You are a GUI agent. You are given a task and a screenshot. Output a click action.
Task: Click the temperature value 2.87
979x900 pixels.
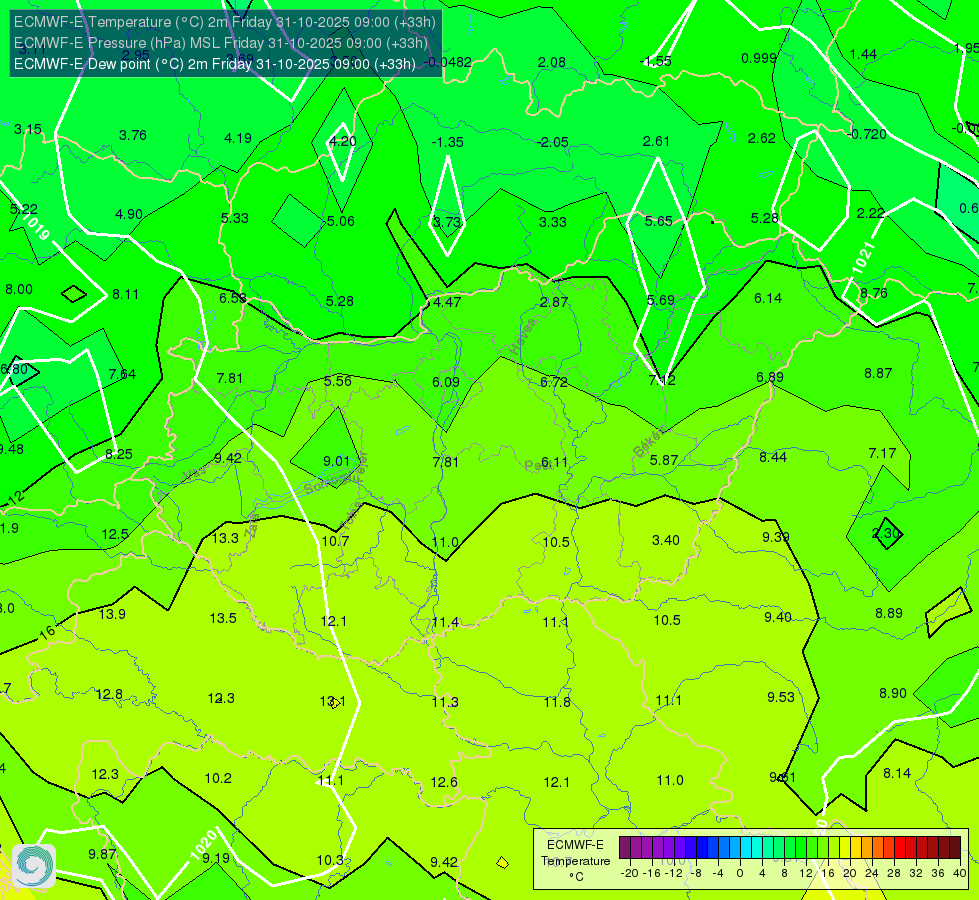click(x=554, y=302)
